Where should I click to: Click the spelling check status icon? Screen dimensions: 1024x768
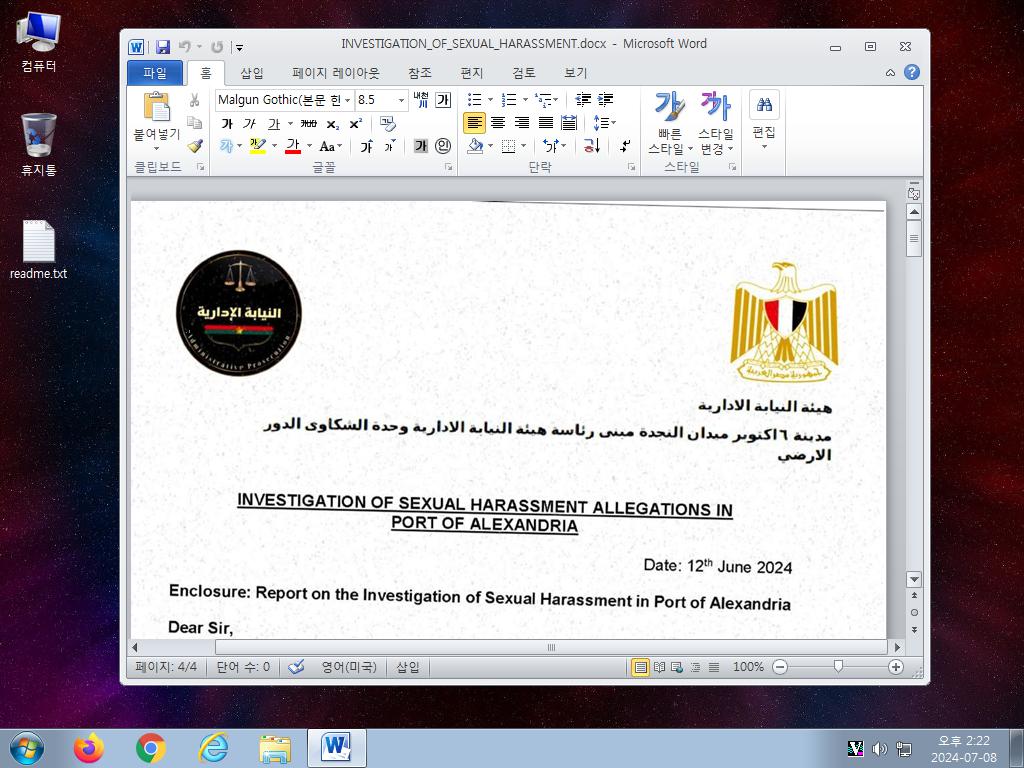tap(296, 667)
